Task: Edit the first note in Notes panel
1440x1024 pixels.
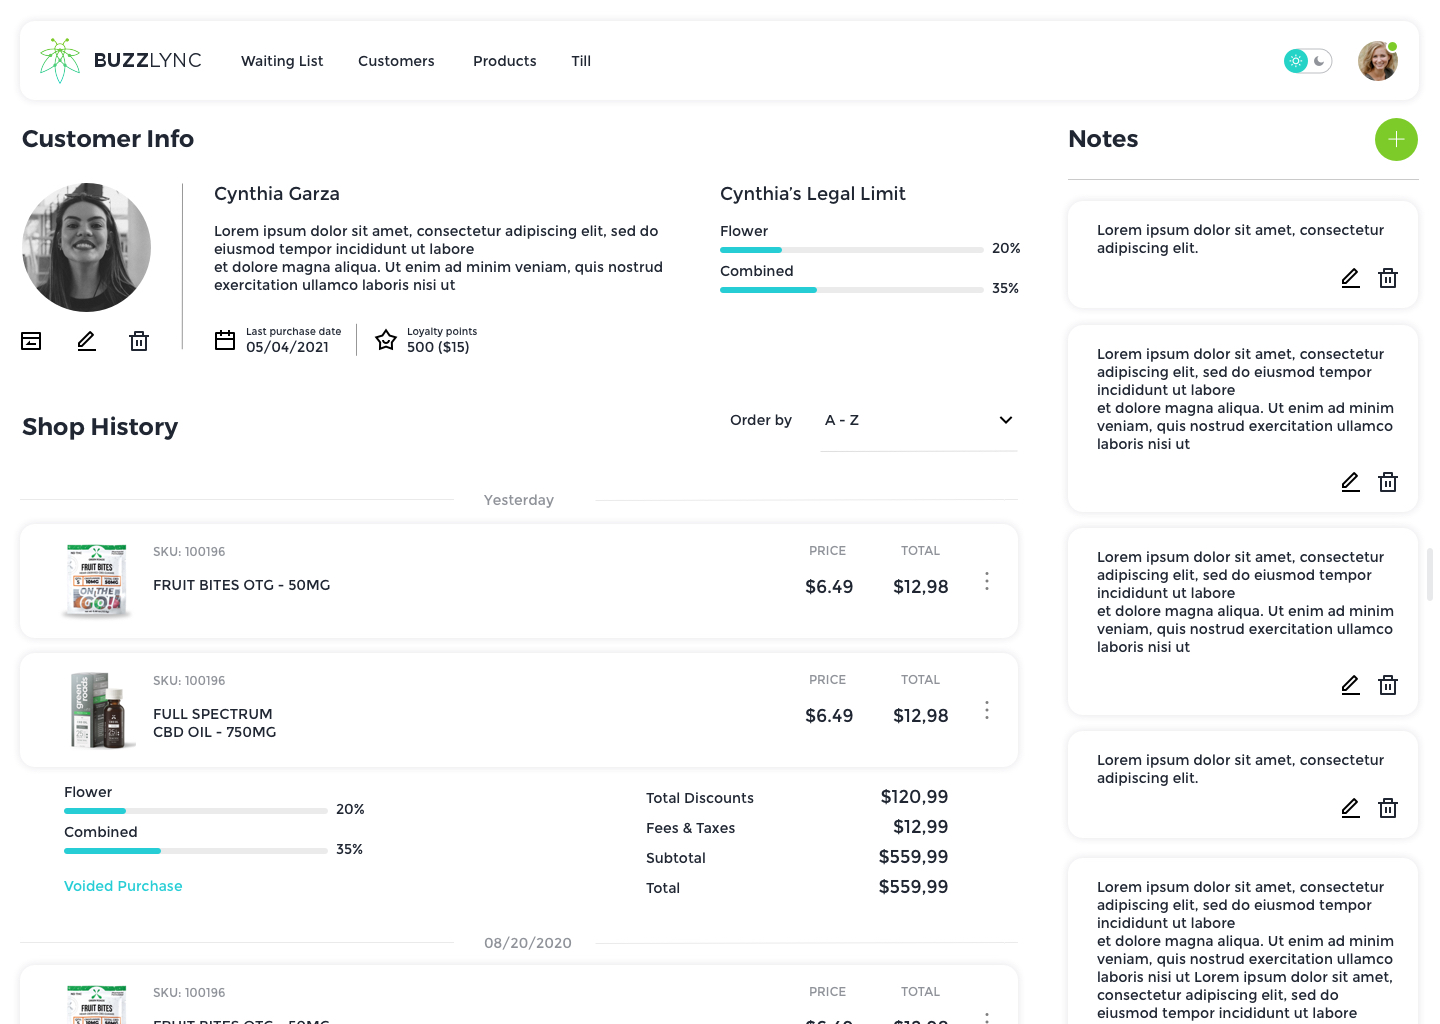Action: 1350,278
